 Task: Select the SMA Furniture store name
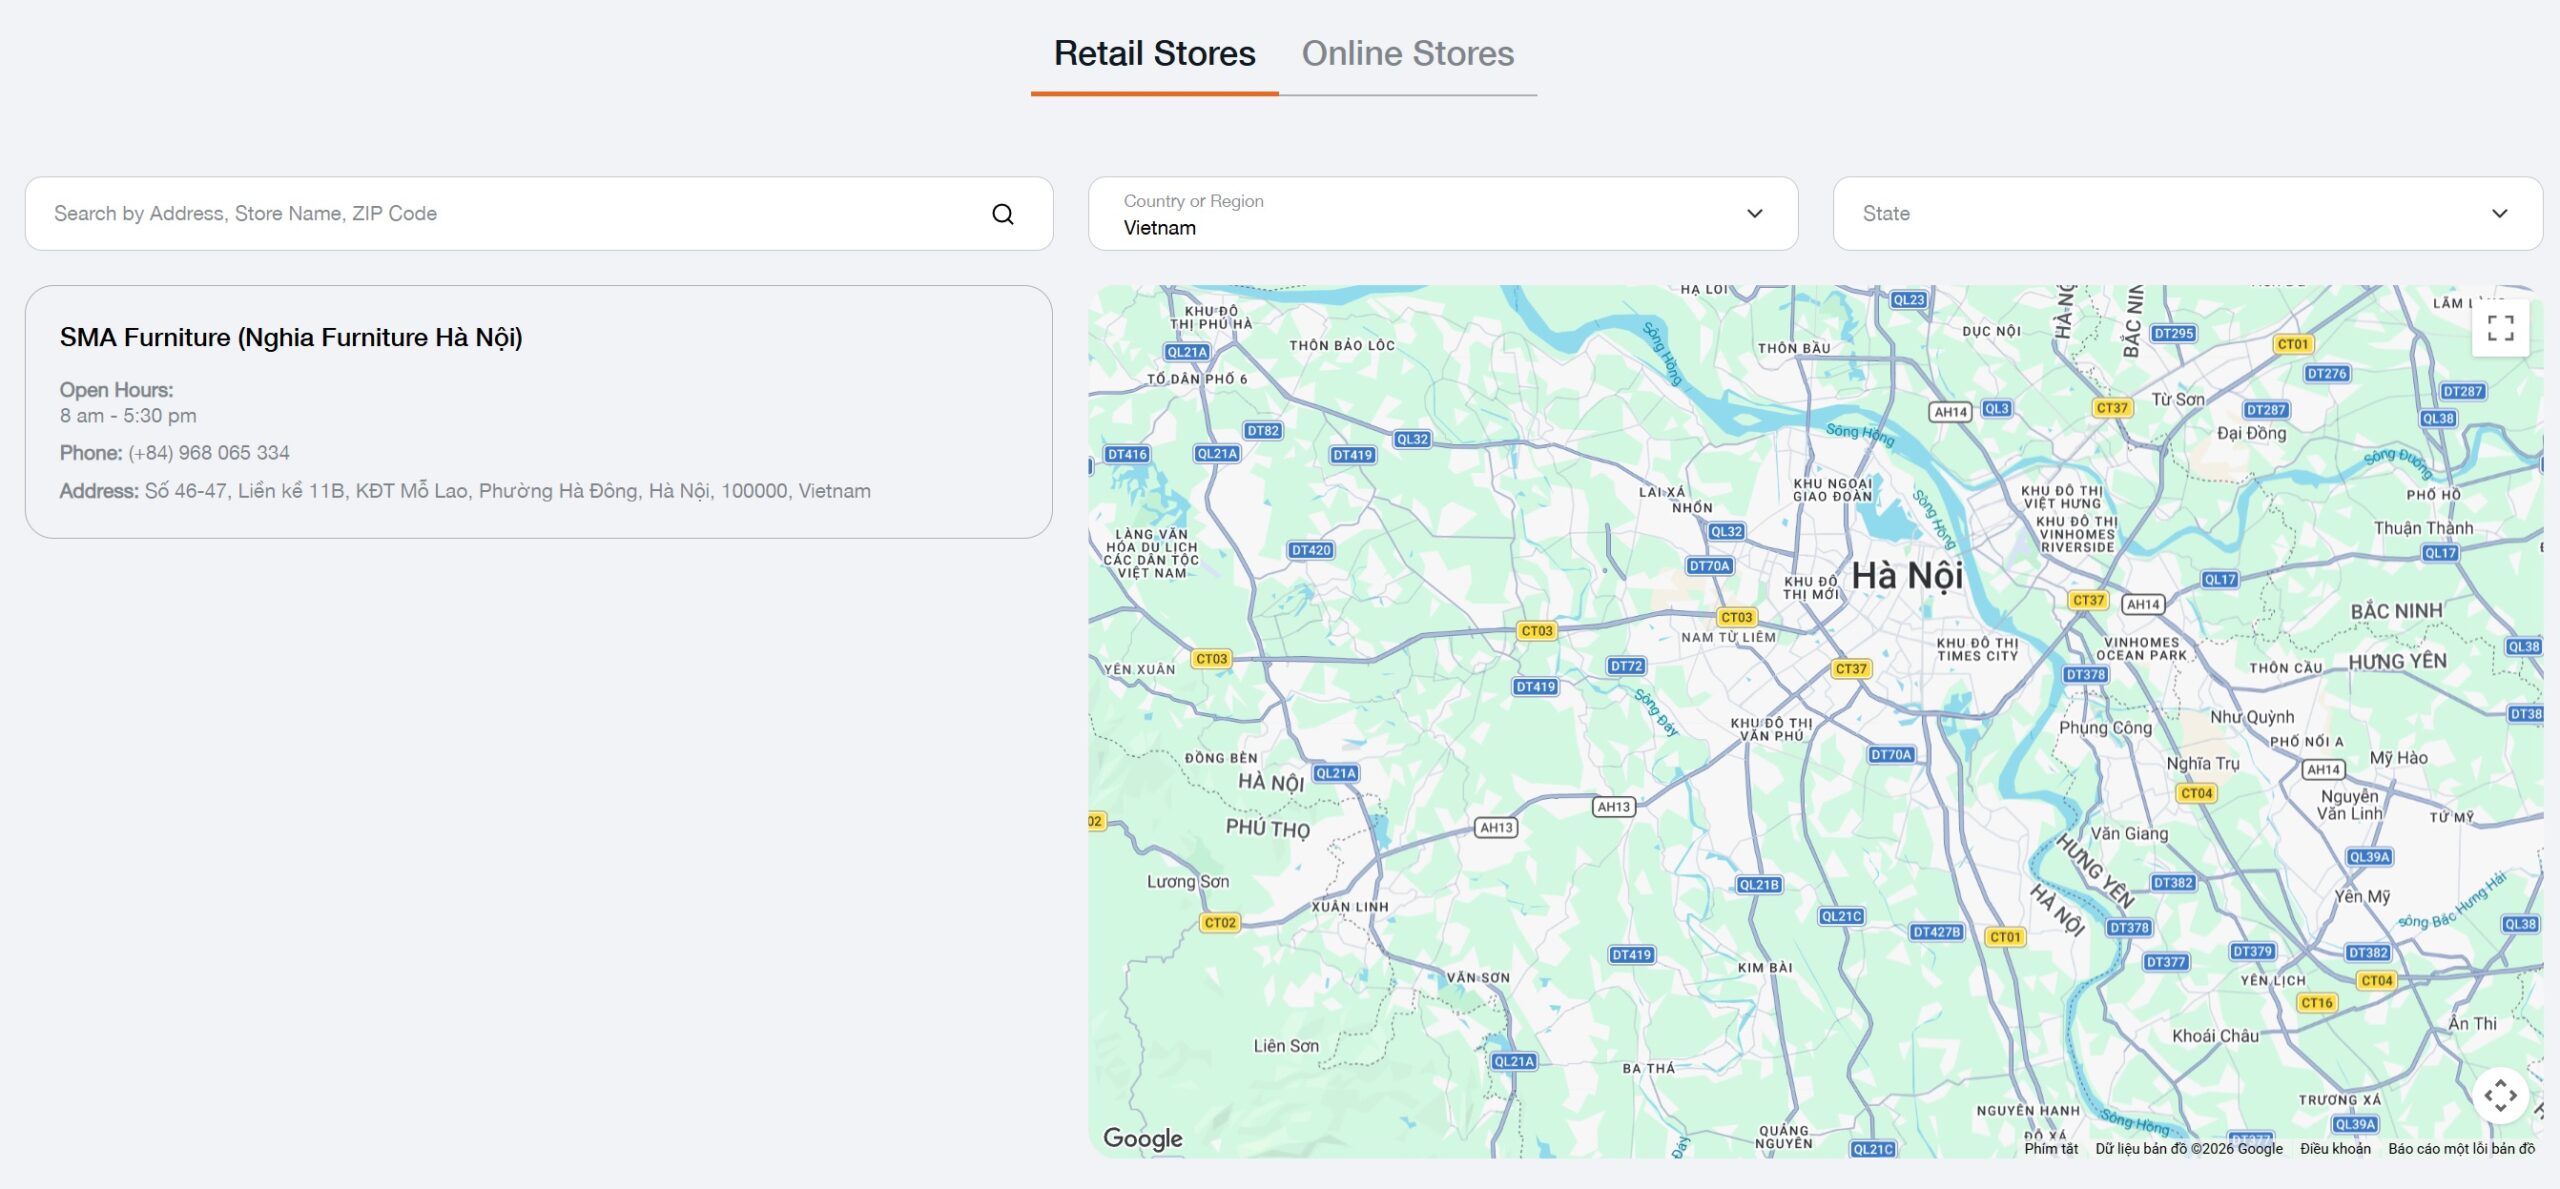(x=291, y=338)
